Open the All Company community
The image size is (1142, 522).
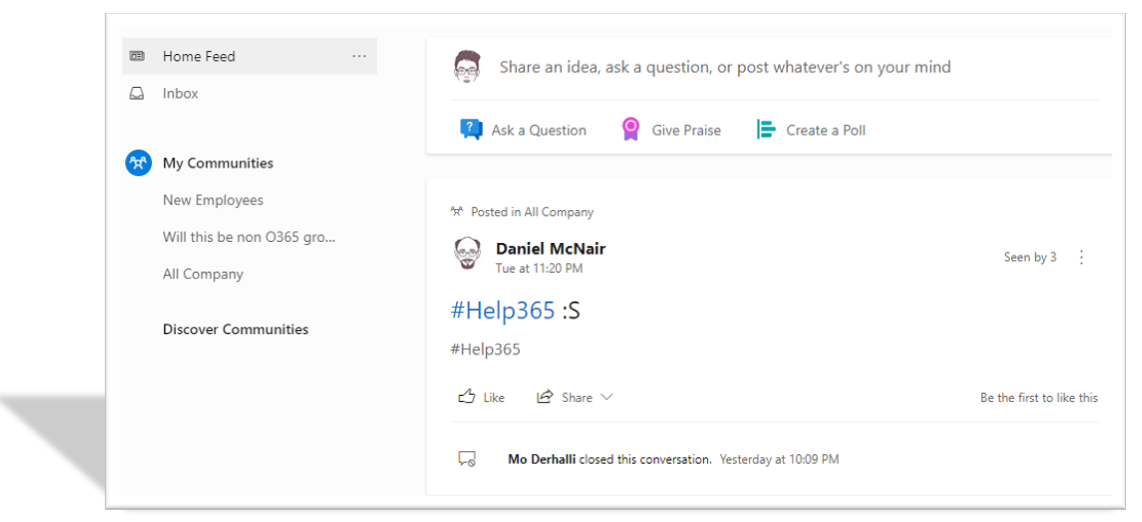point(203,274)
